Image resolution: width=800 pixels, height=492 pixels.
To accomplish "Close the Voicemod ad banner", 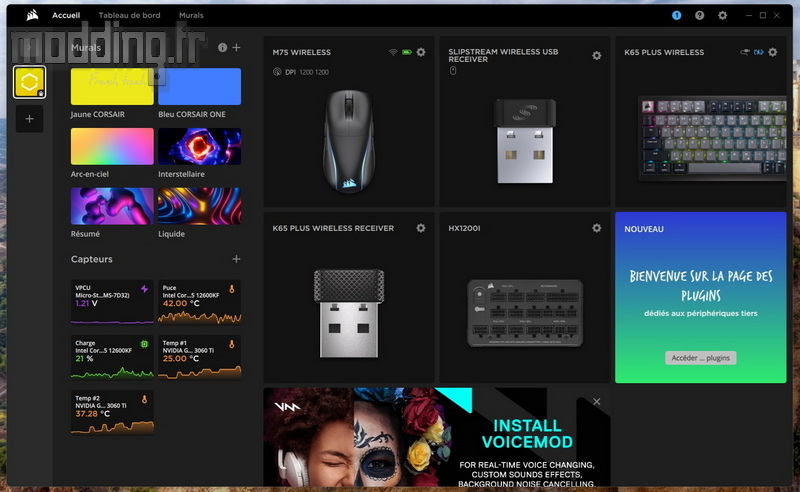I will (x=596, y=402).
